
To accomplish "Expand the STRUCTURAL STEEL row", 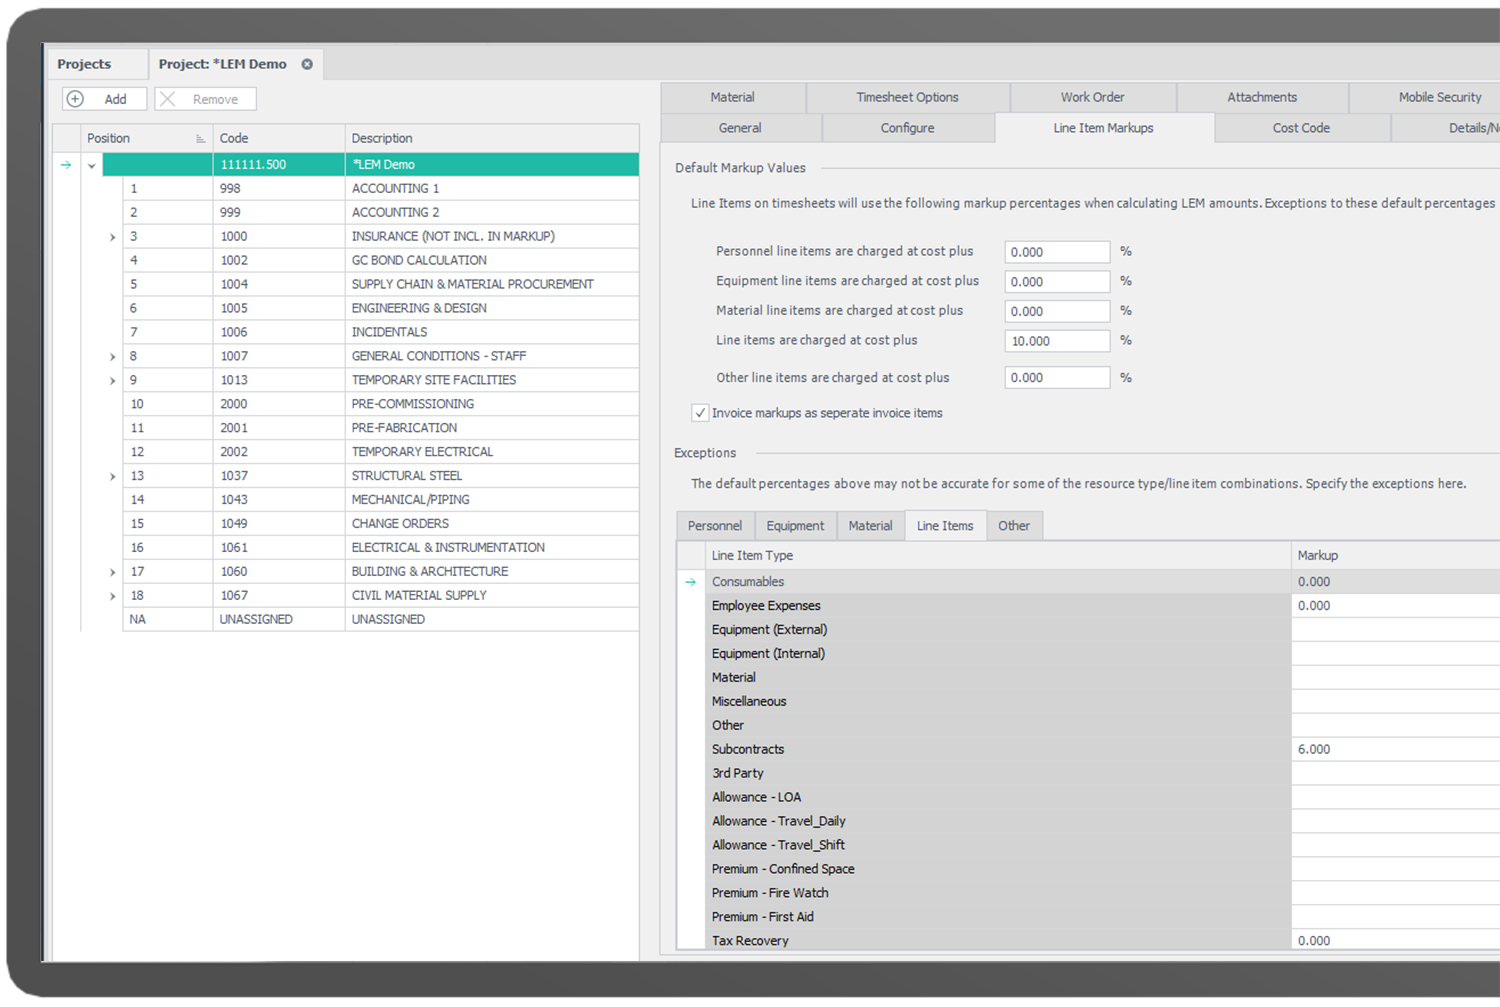I will click(x=112, y=477).
